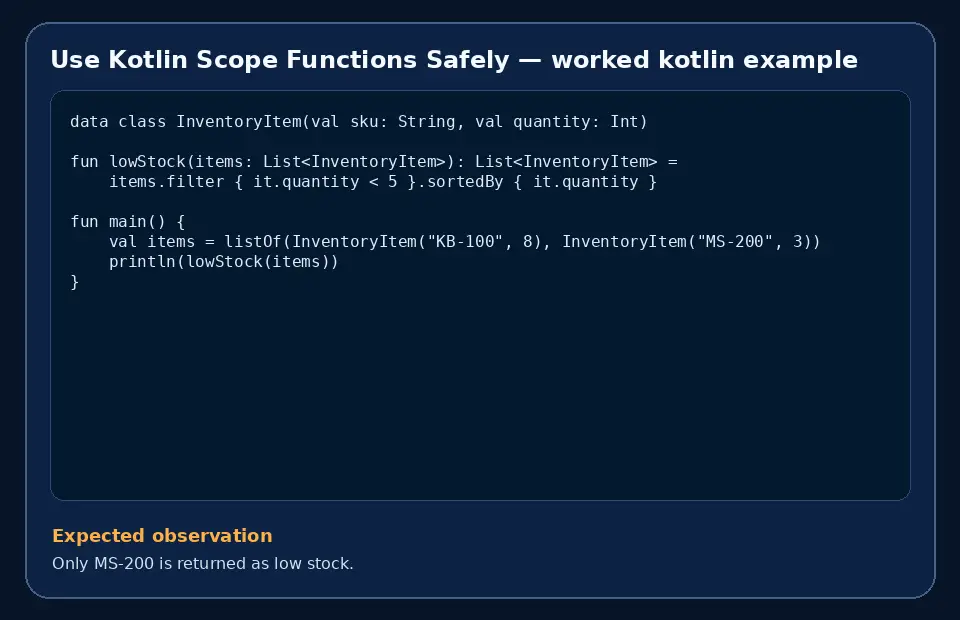The height and width of the screenshot is (620, 960).
Task: Click the closing brace of main
Action: (x=75, y=282)
